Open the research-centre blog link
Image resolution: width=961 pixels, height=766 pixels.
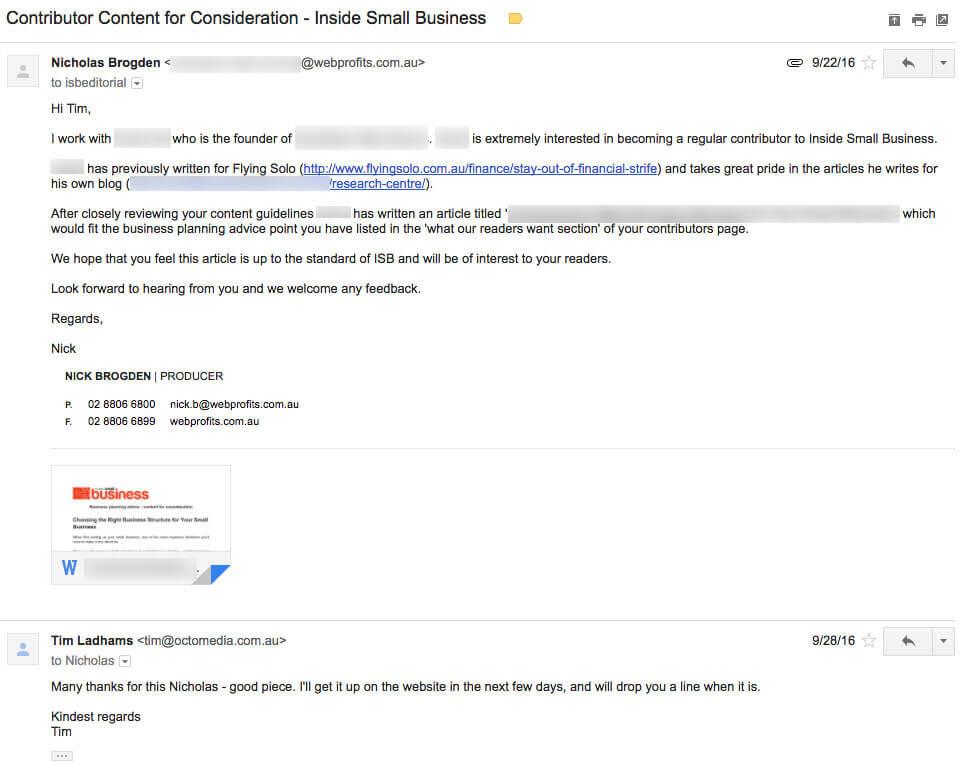[378, 184]
